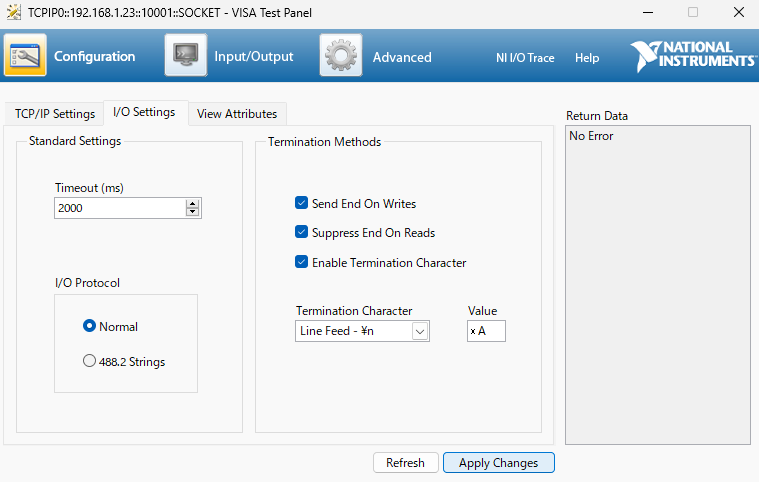This screenshot has width=759, height=482.
Task: Toggle Suppress End On Reads checkbox
Action: click(x=302, y=232)
